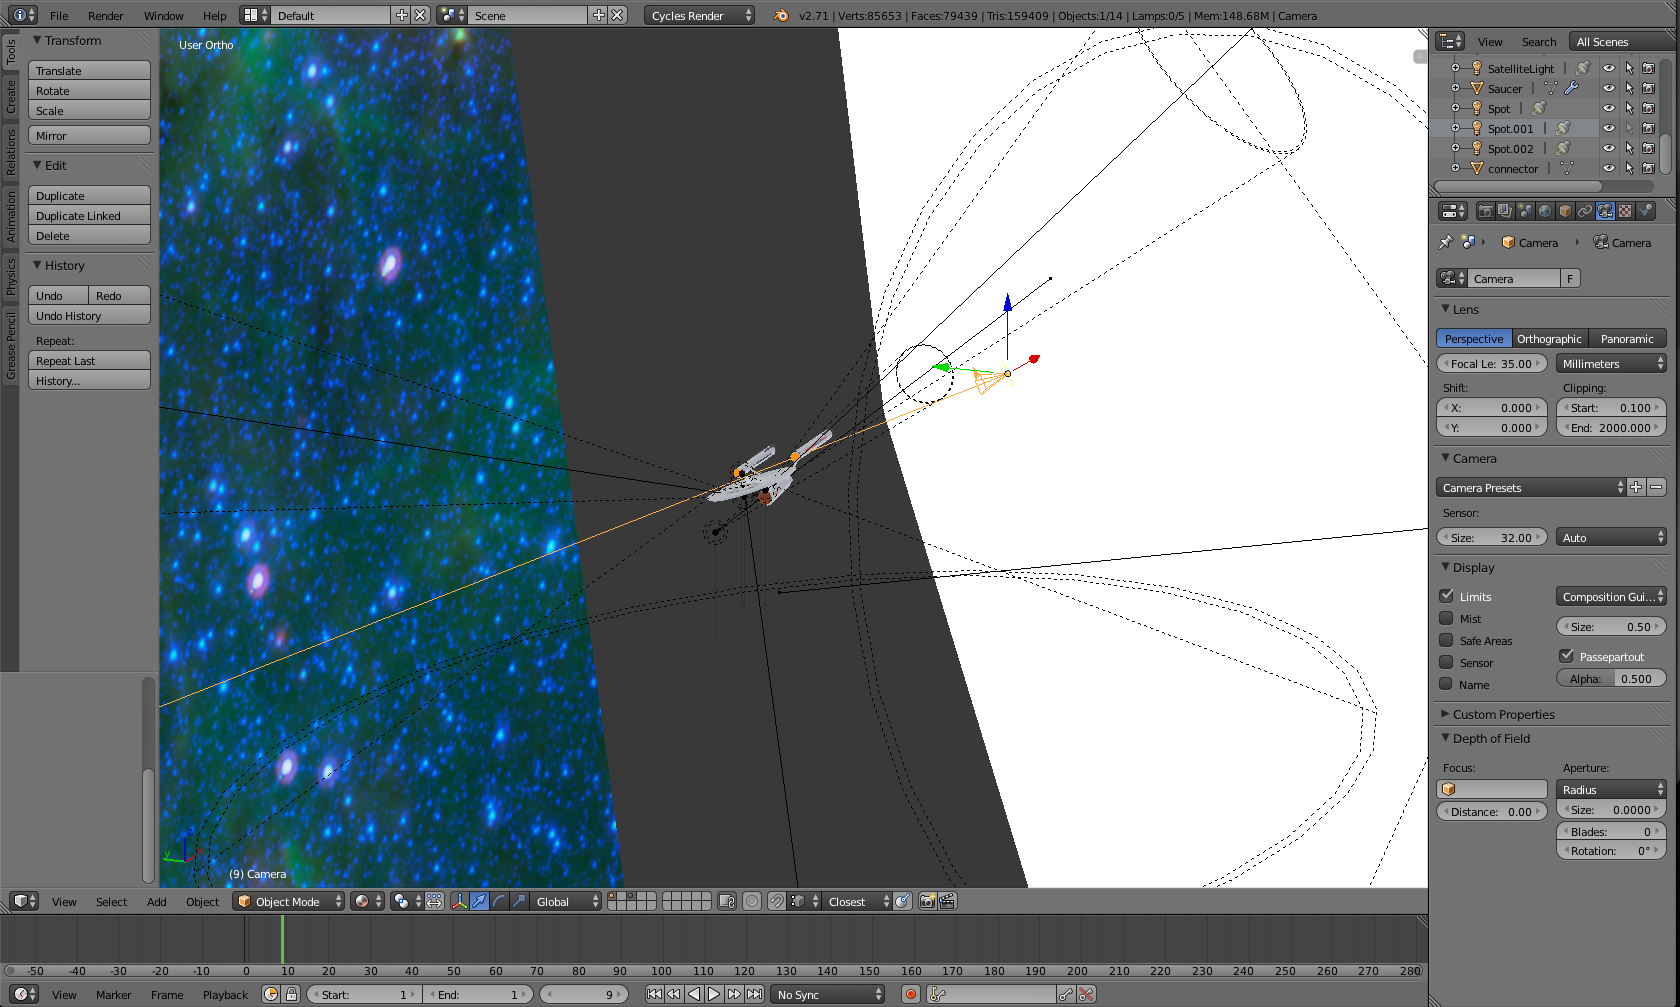Open the Window menu

pyautogui.click(x=163, y=15)
